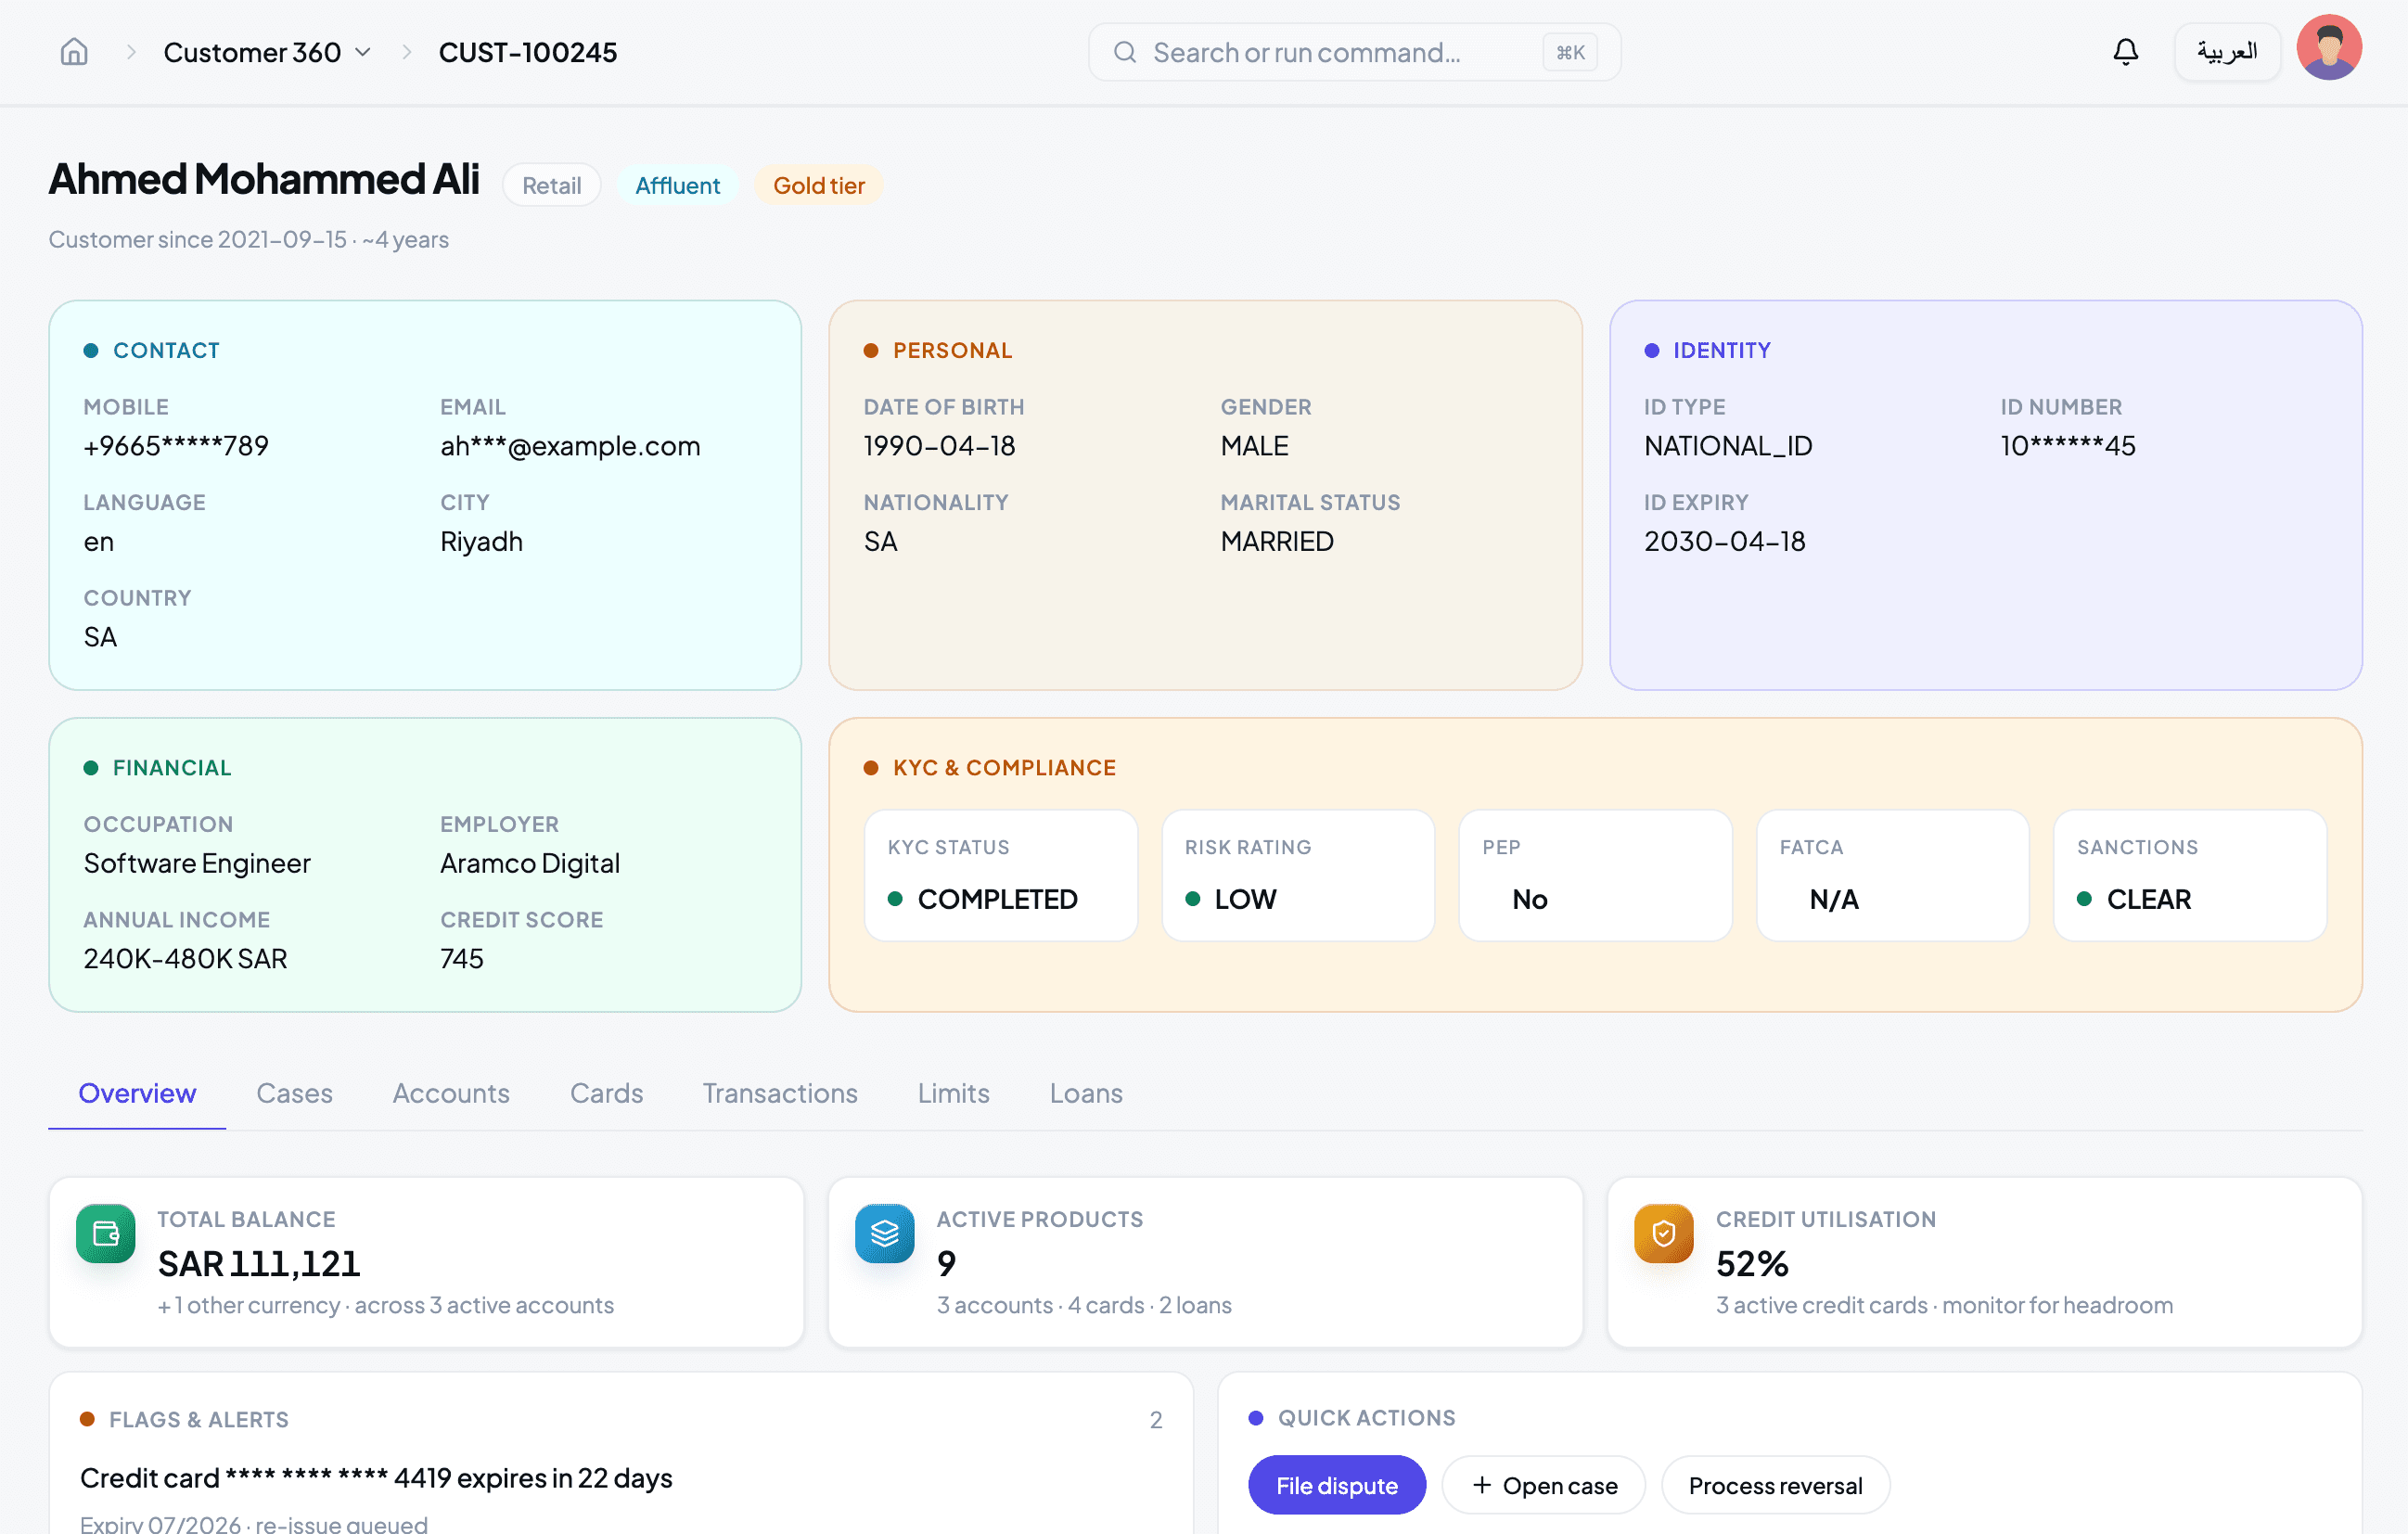This screenshot has height=1534, width=2408.
Task: Select the KYC Status COMPLETED card
Action: tap(1001, 875)
